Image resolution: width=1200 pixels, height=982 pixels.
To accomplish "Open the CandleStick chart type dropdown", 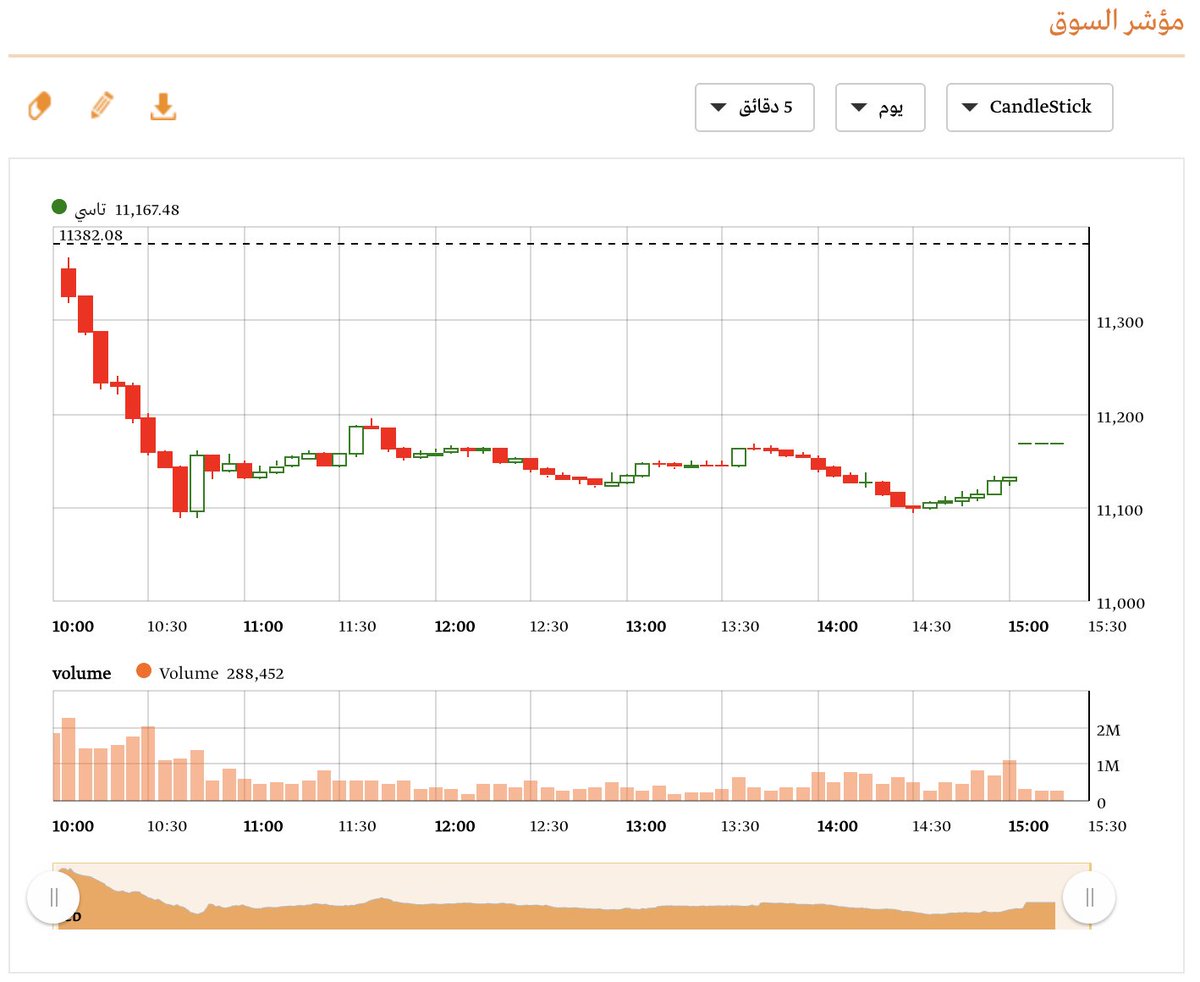I will 1029,107.
